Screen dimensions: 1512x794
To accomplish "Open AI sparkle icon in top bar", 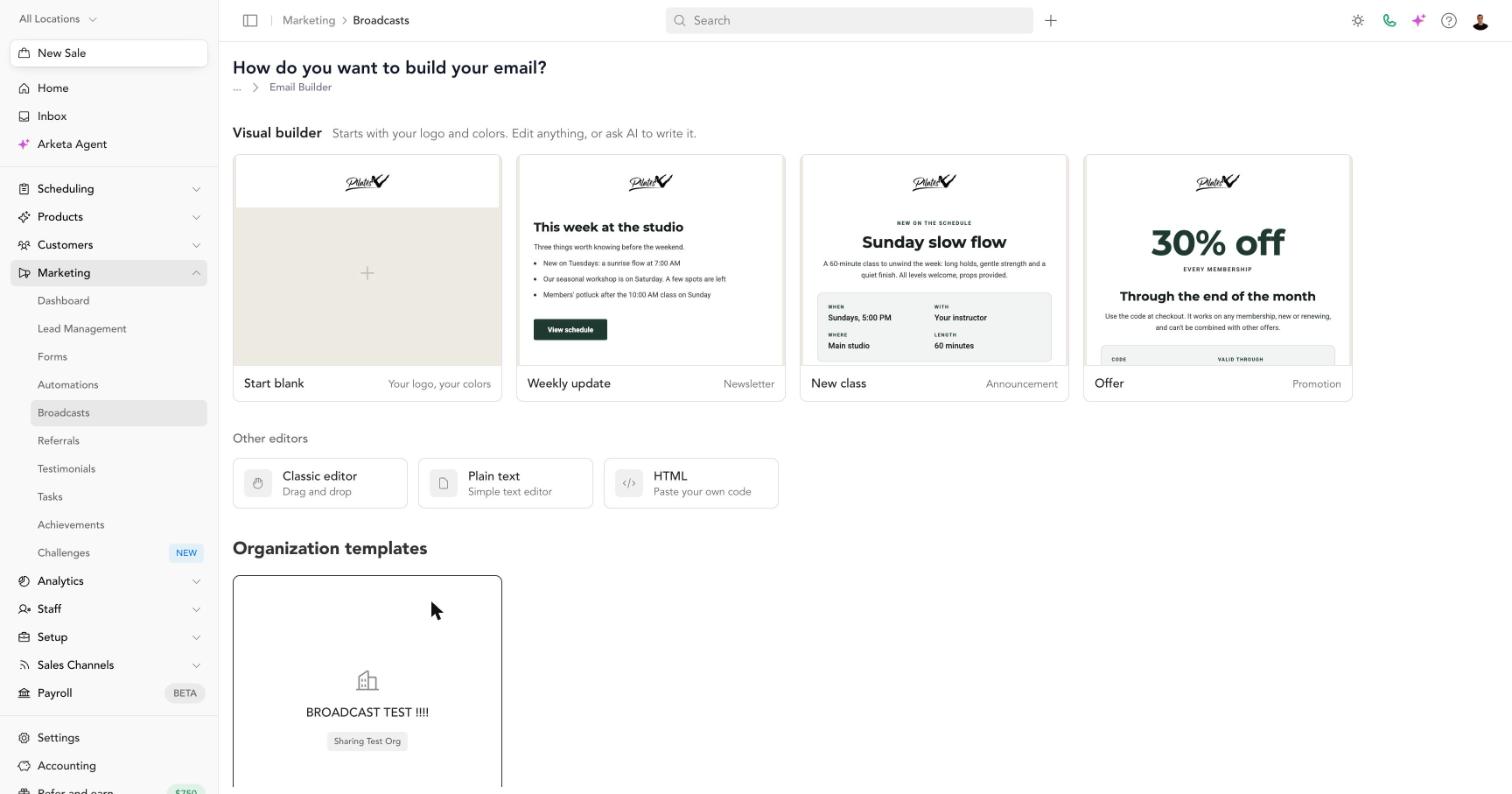I will [x=1418, y=20].
